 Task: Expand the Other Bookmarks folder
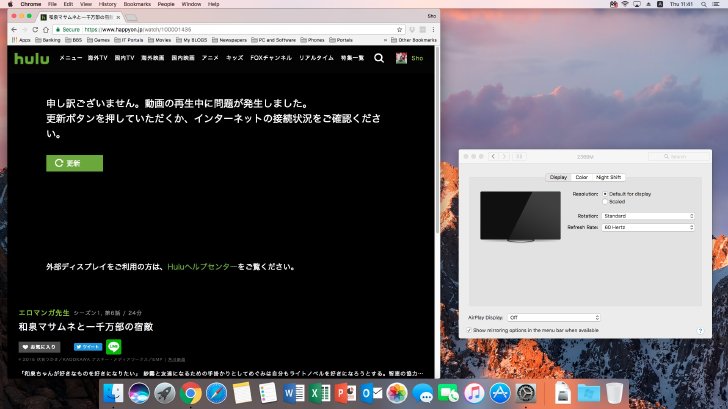tap(414, 40)
